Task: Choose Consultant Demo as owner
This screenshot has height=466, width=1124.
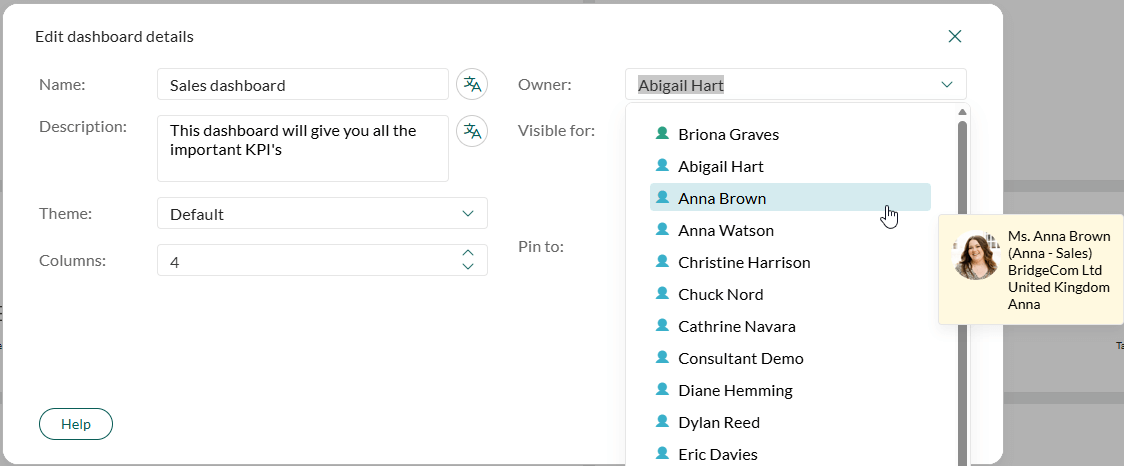Action: pos(790,358)
